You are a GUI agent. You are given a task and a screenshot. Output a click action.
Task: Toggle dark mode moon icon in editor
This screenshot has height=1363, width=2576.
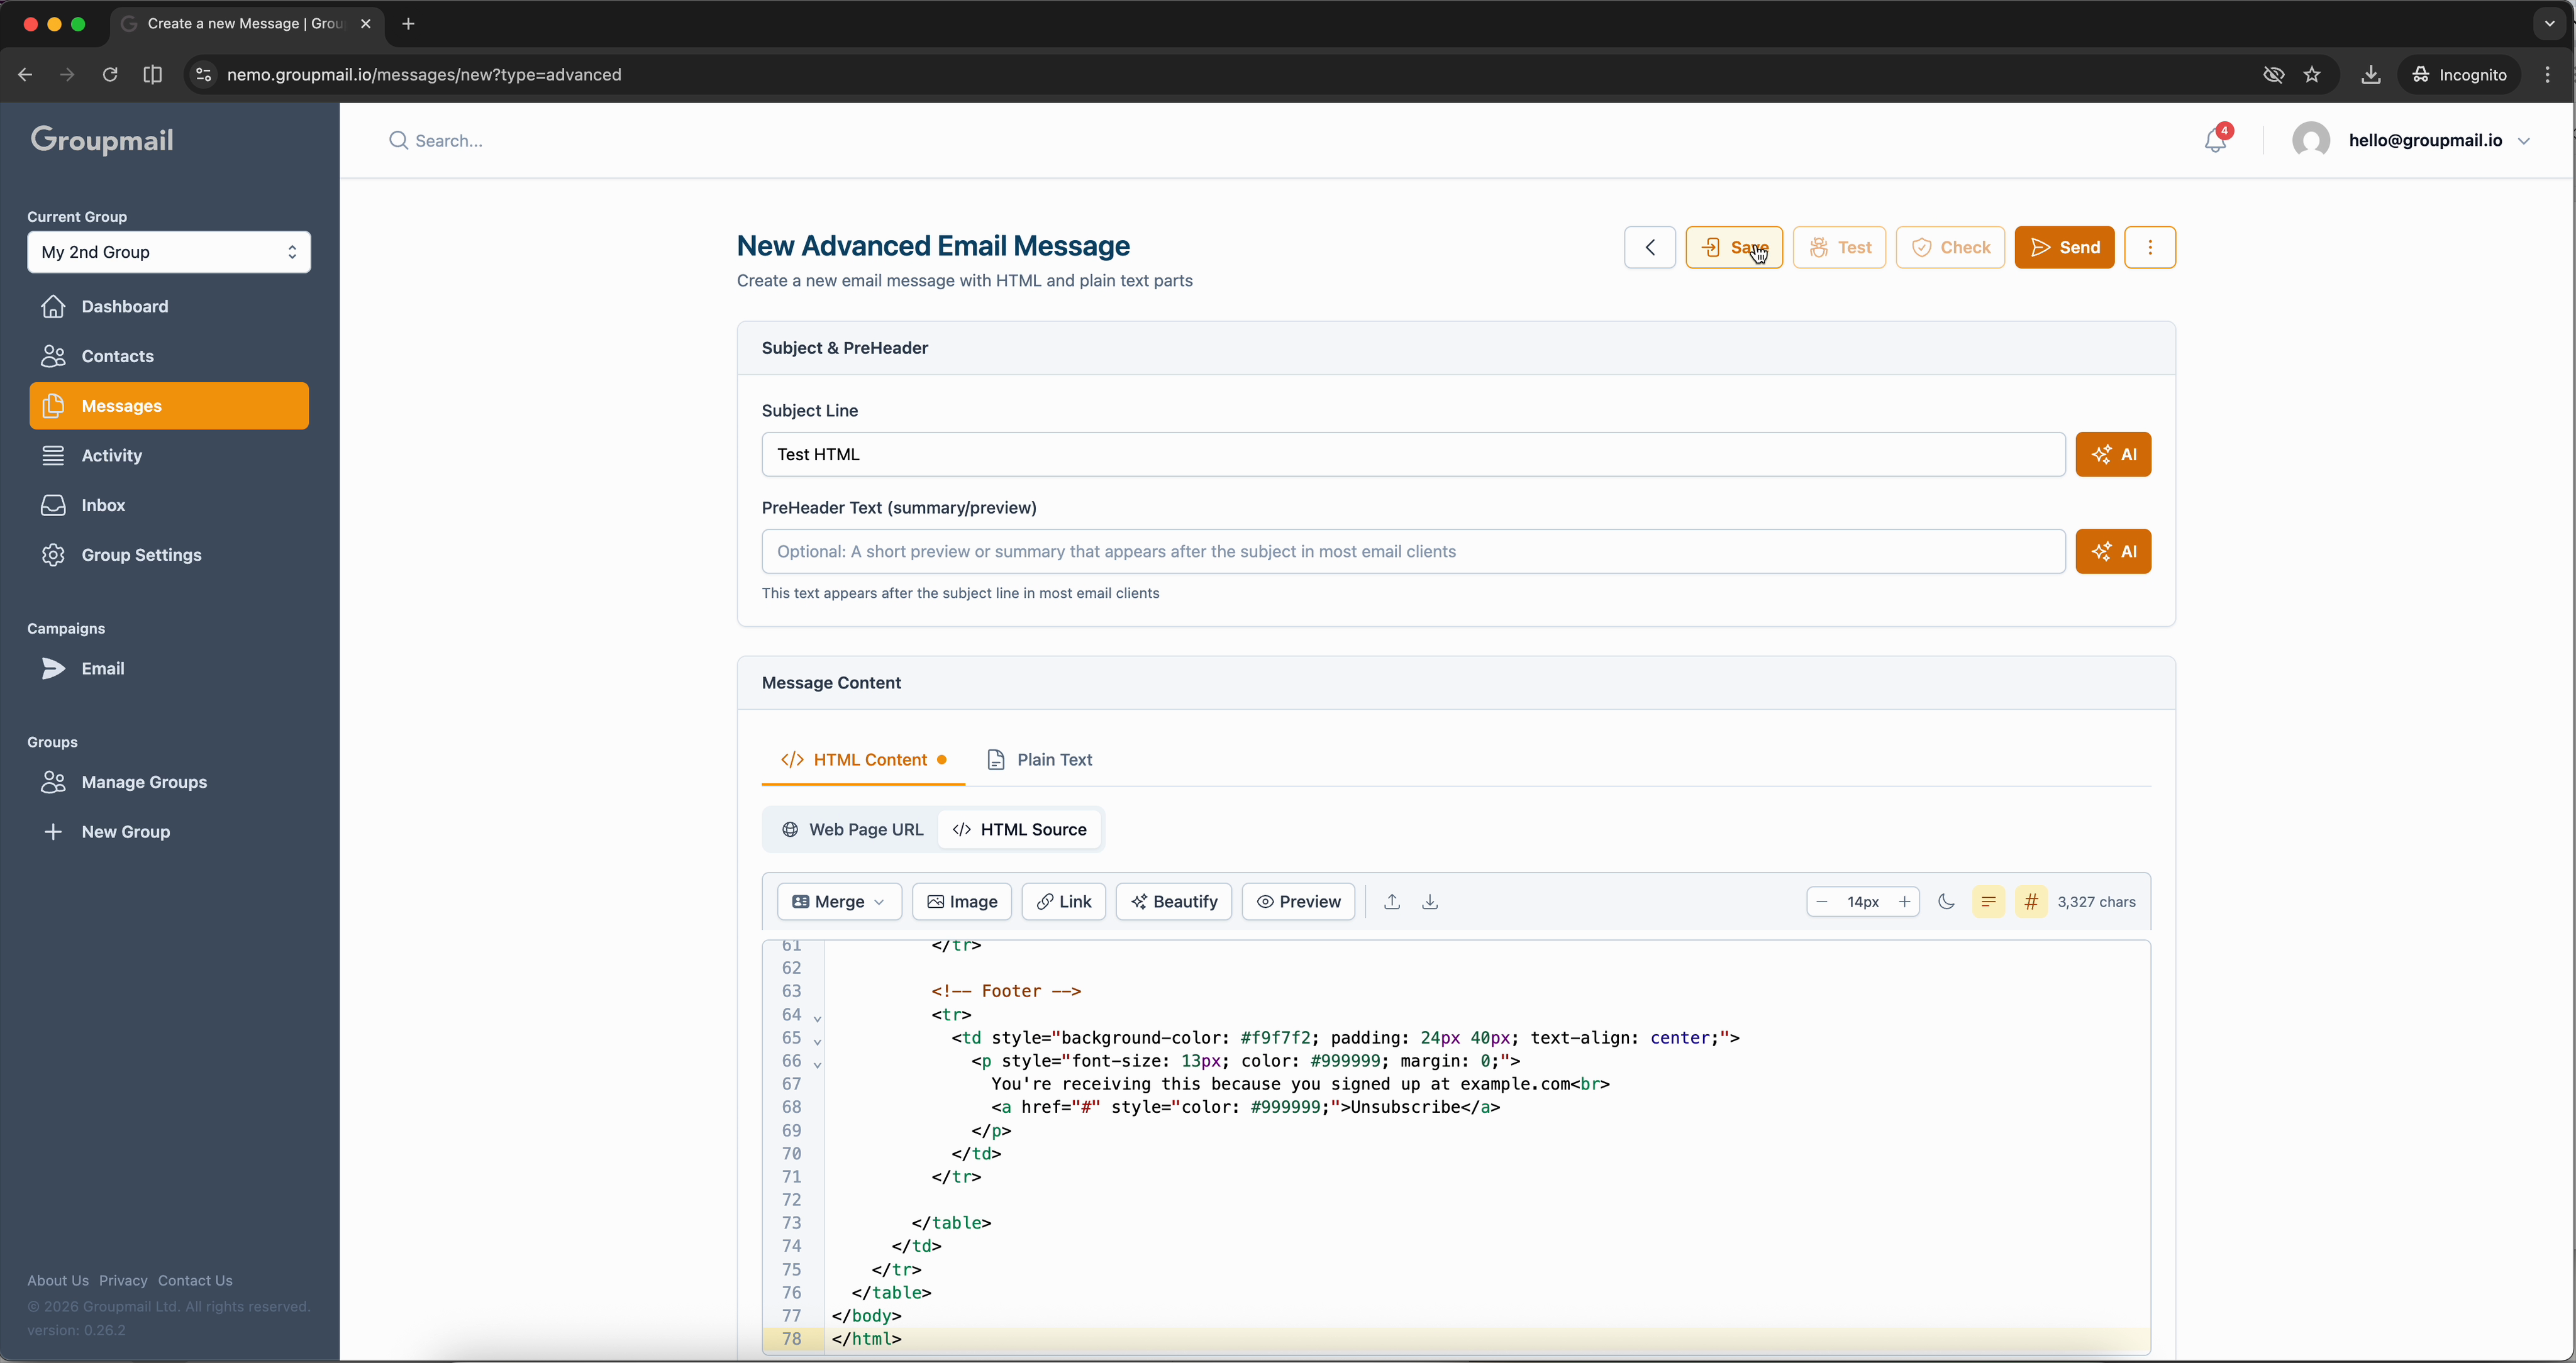pyautogui.click(x=1946, y=901)
